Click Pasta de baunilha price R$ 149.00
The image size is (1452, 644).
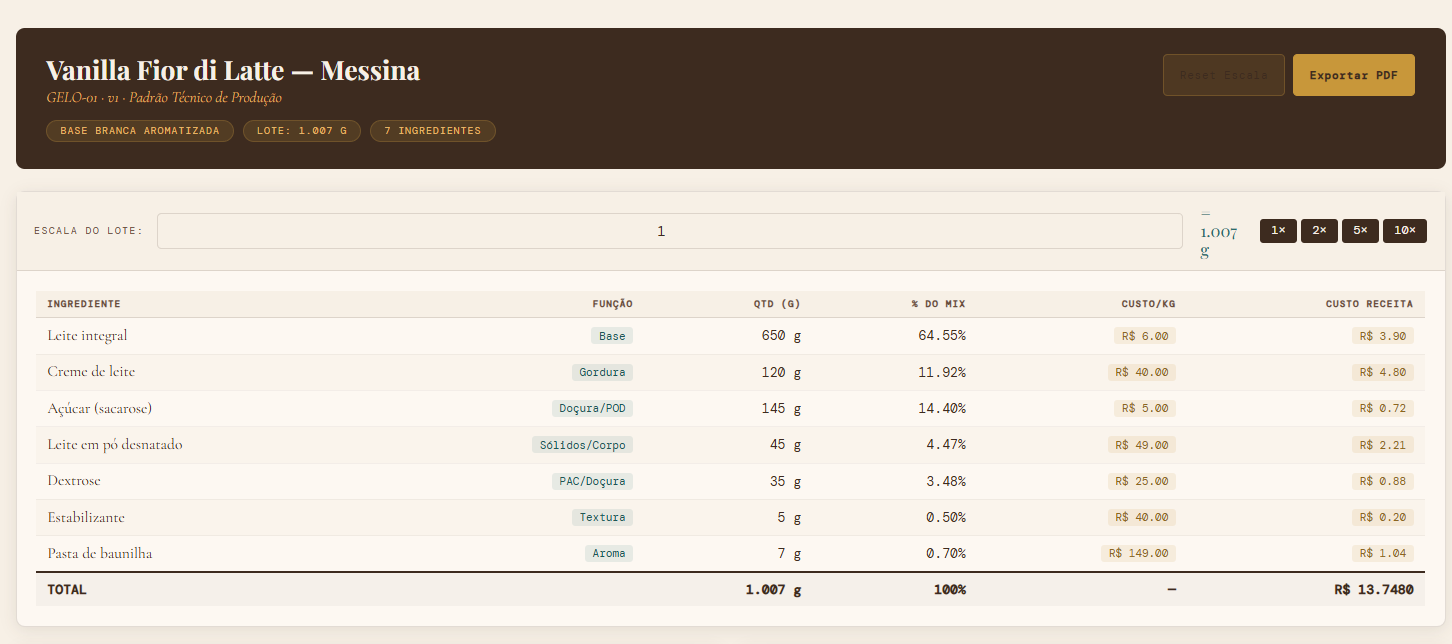[x=1138, y=554]
